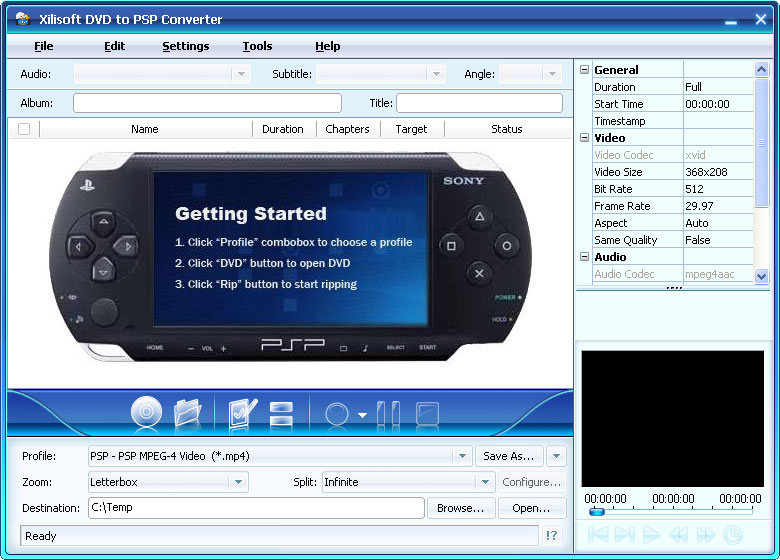Click the !? help icon beside status bar

[552, 536]
